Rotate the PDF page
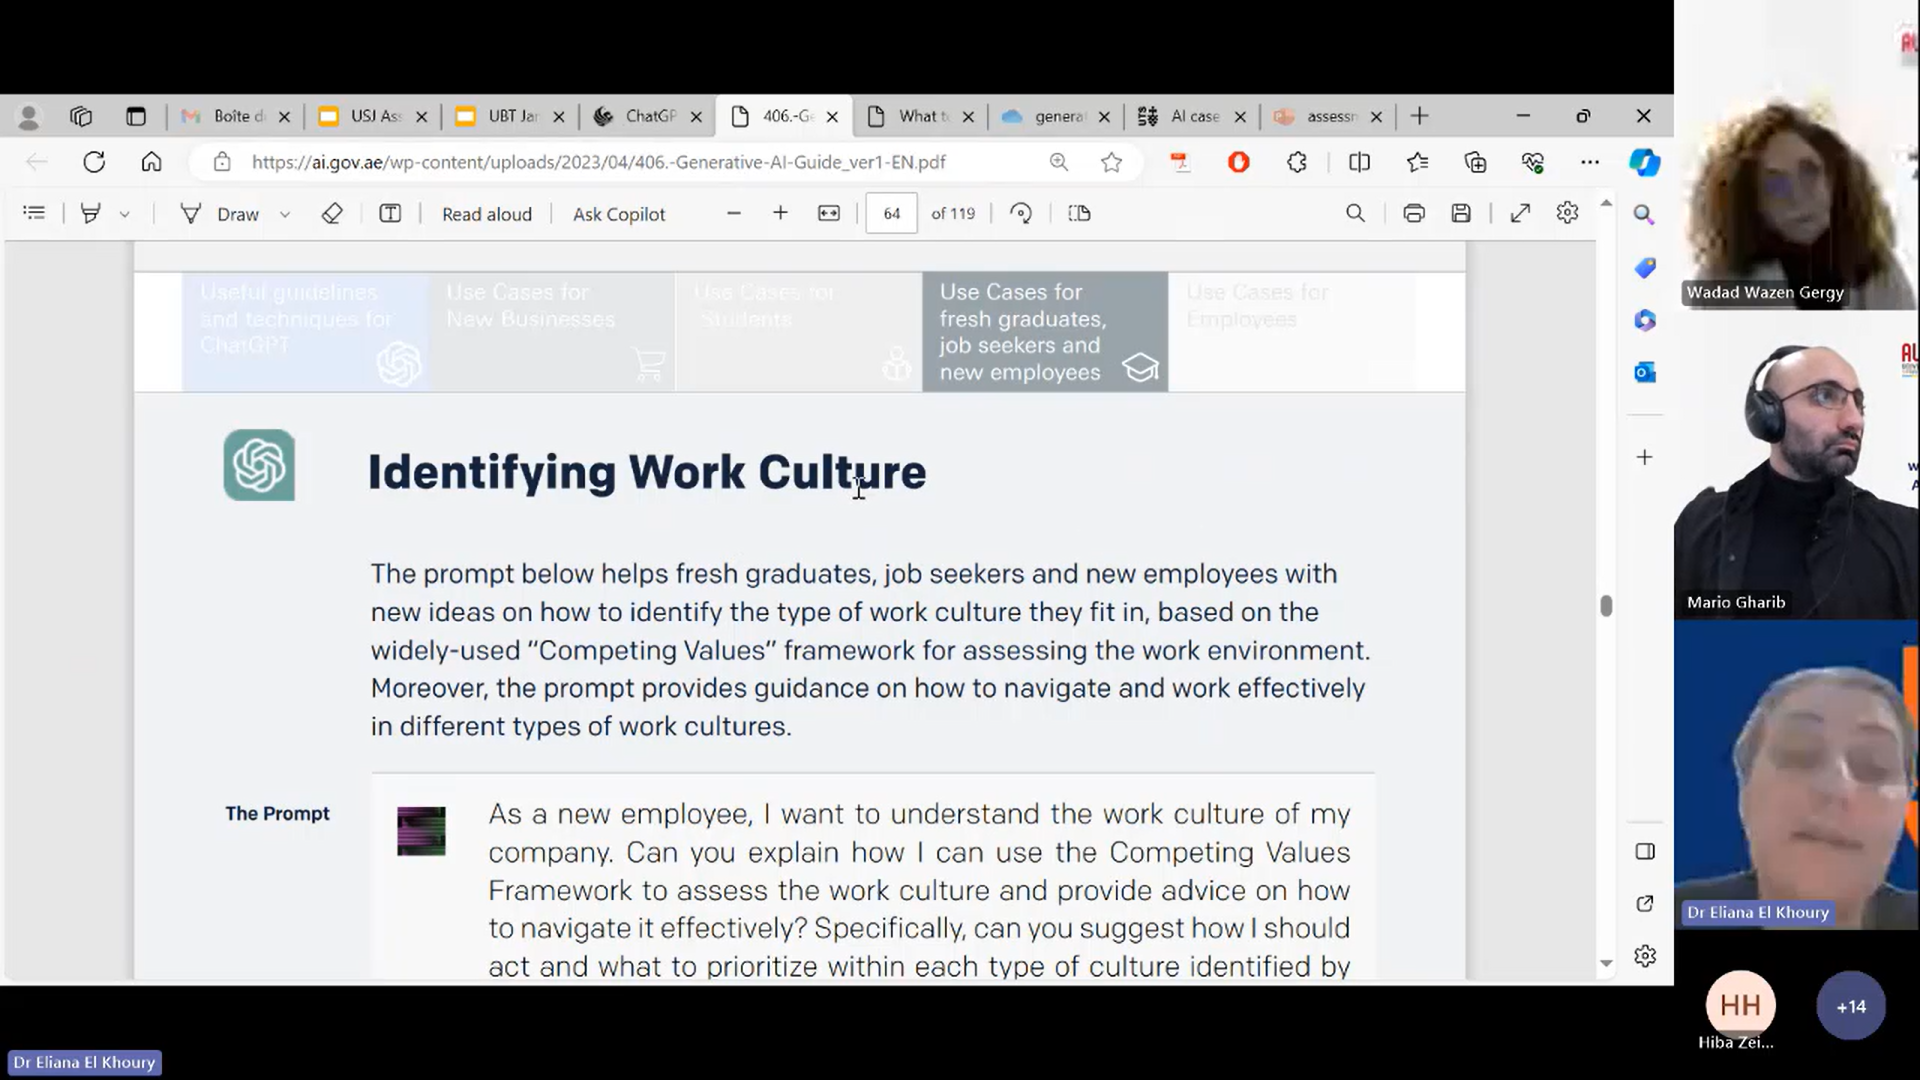 pyautogui.click(x=1021, y=213)
